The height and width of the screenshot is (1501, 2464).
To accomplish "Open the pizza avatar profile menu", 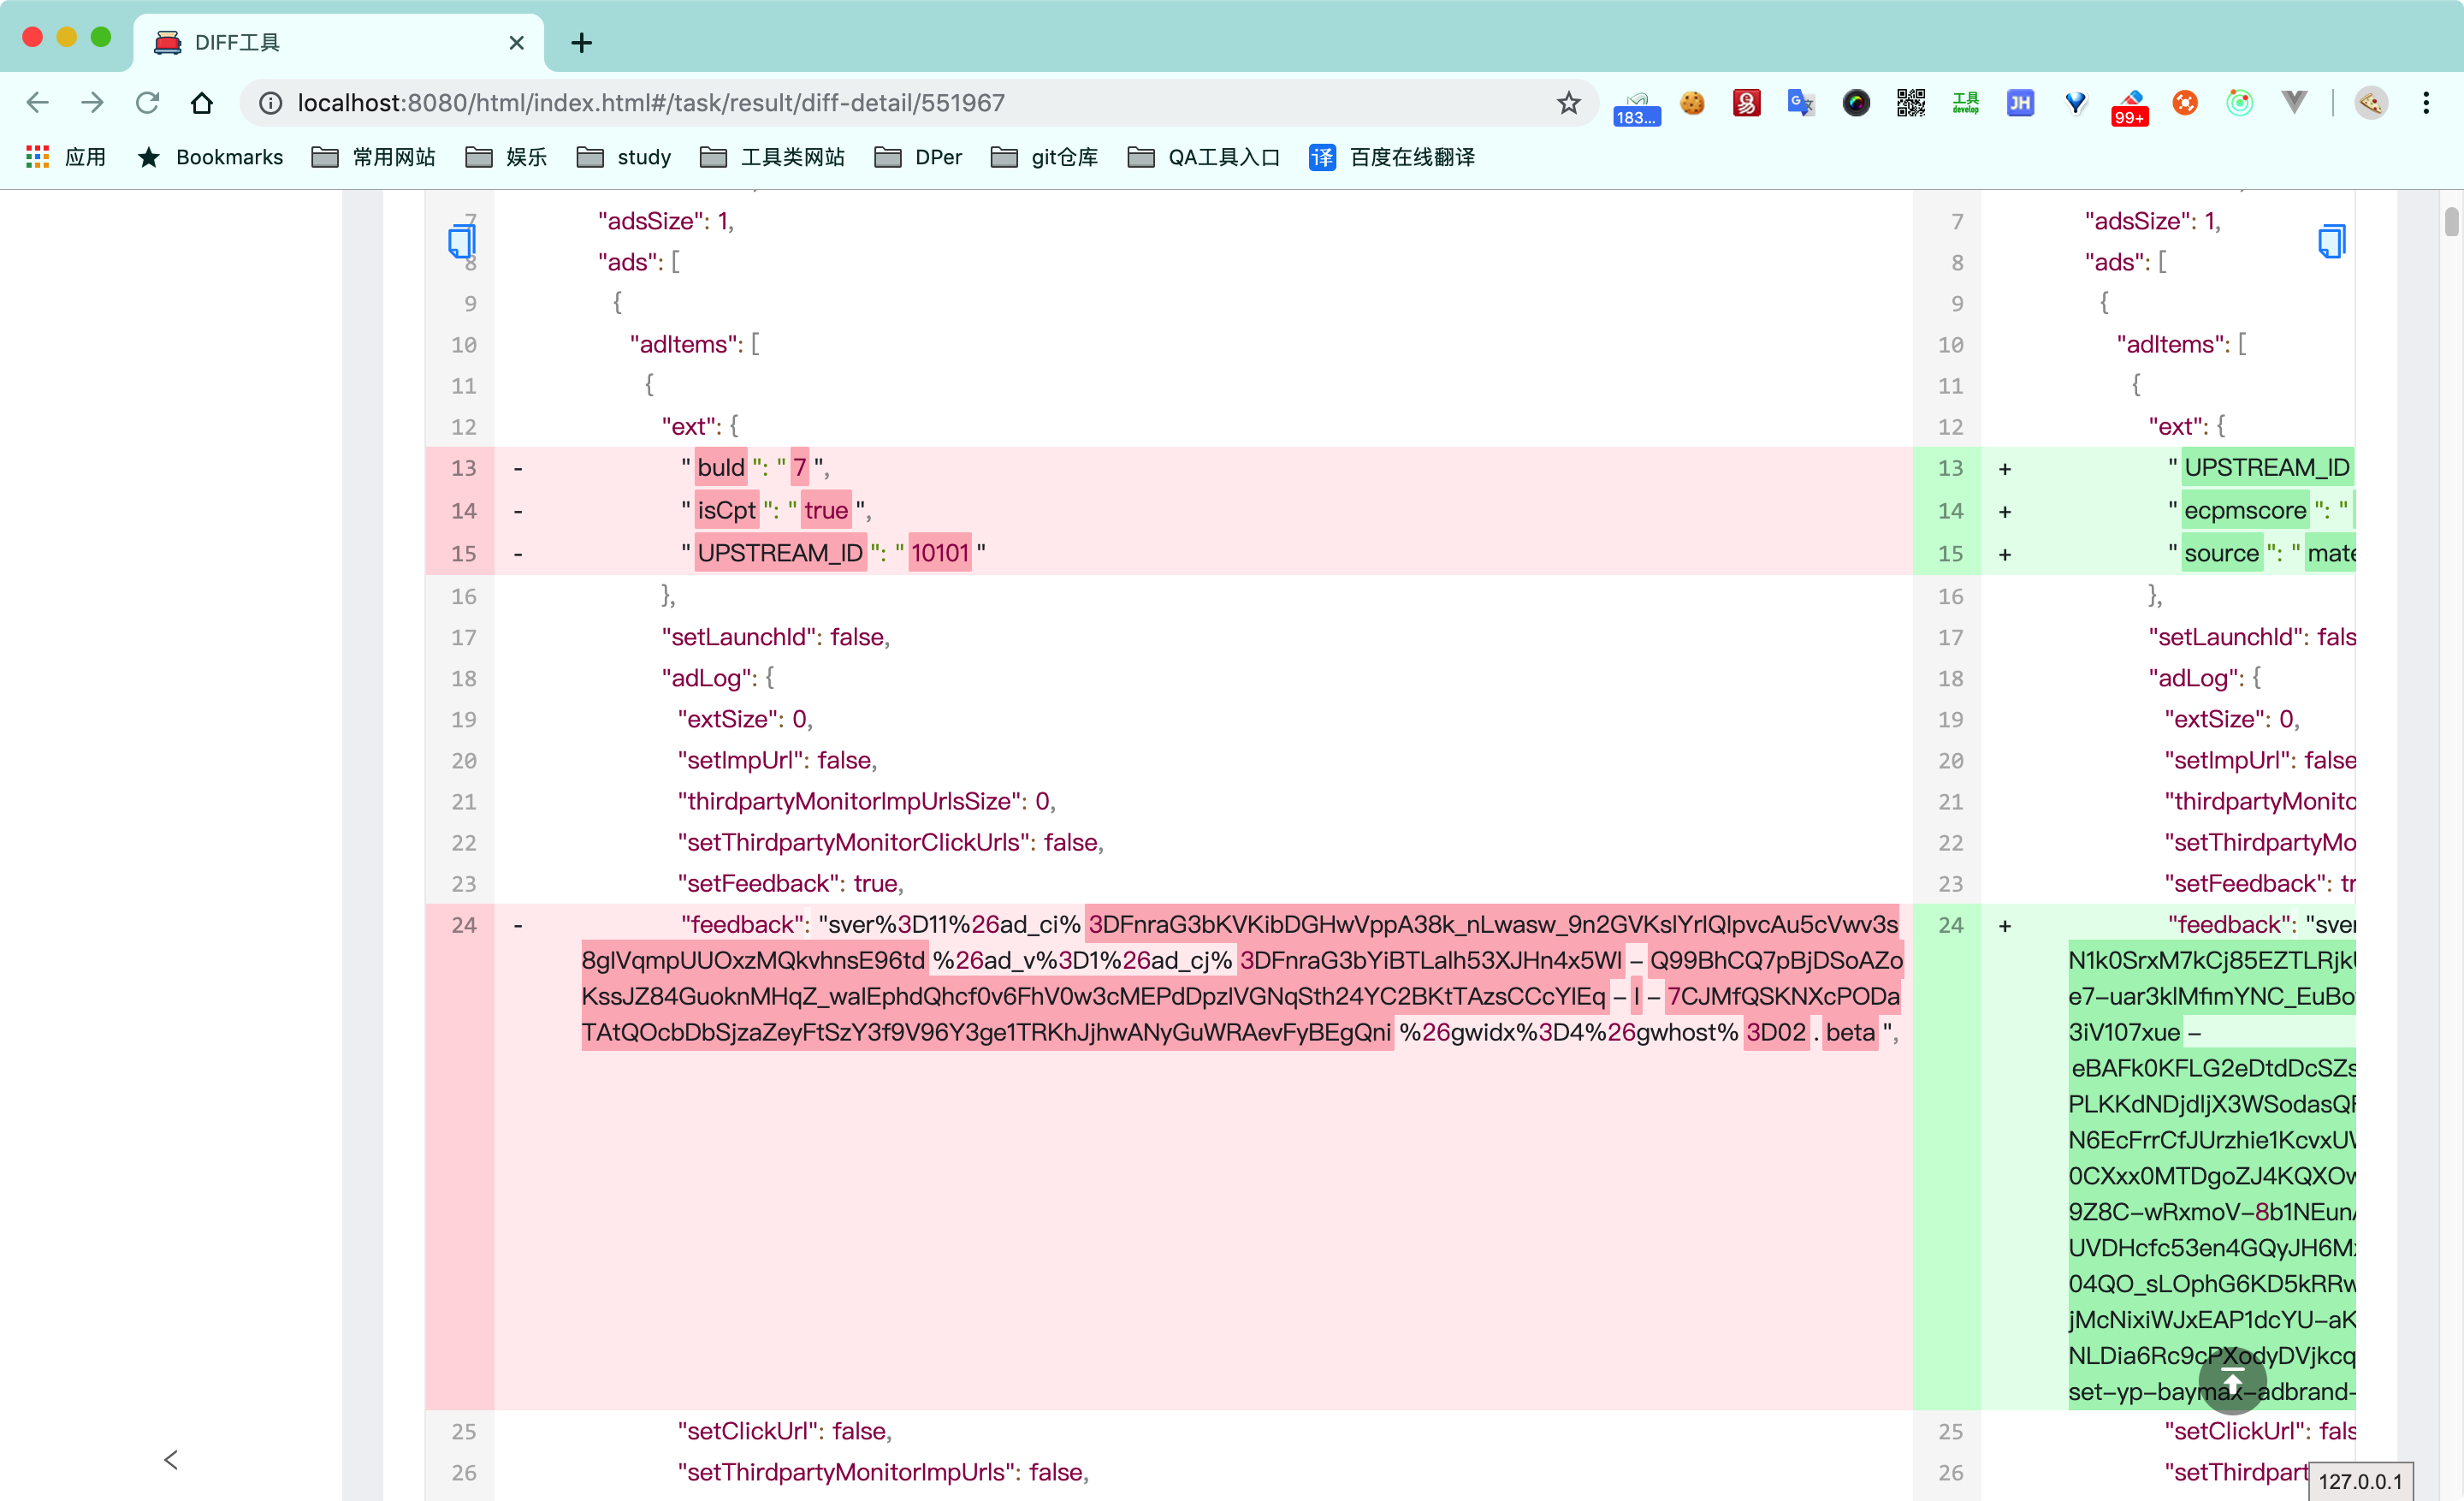I will point(2371,103).
